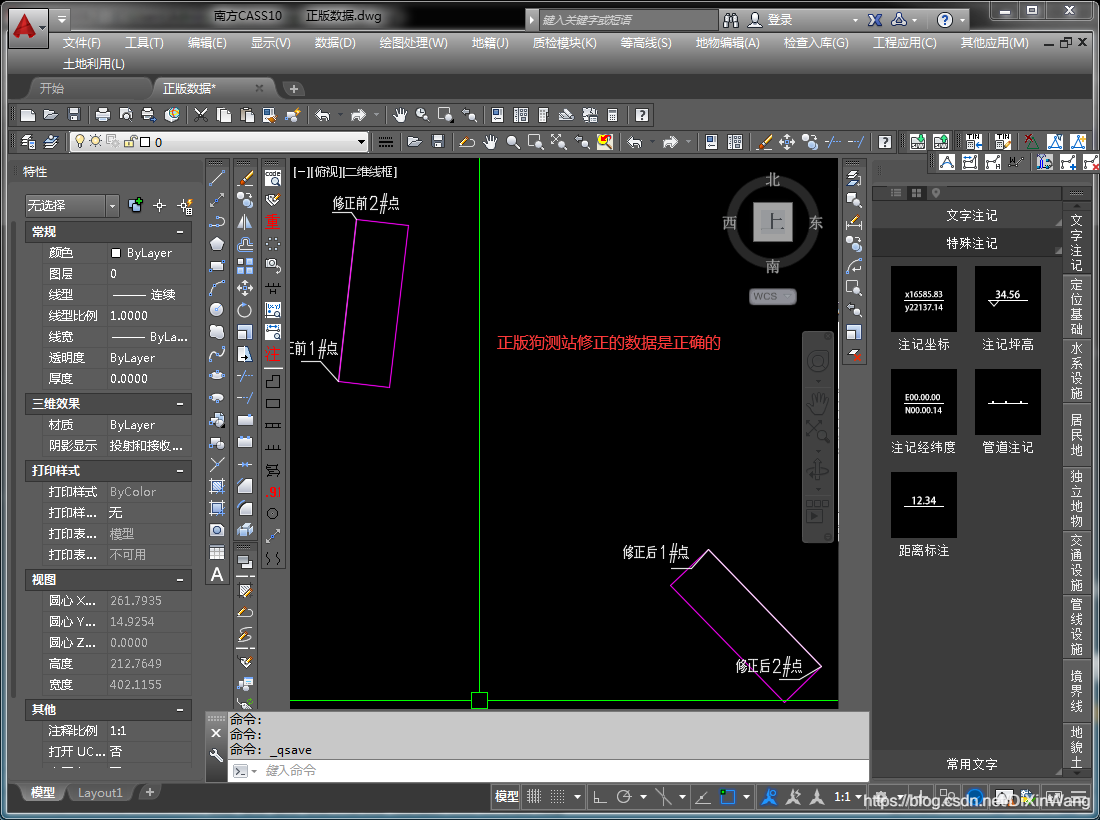This screenshot has height=820, width=1100.
Task: Click the New drawing icon in the toolbar
Action: click(x=27, y=115)
